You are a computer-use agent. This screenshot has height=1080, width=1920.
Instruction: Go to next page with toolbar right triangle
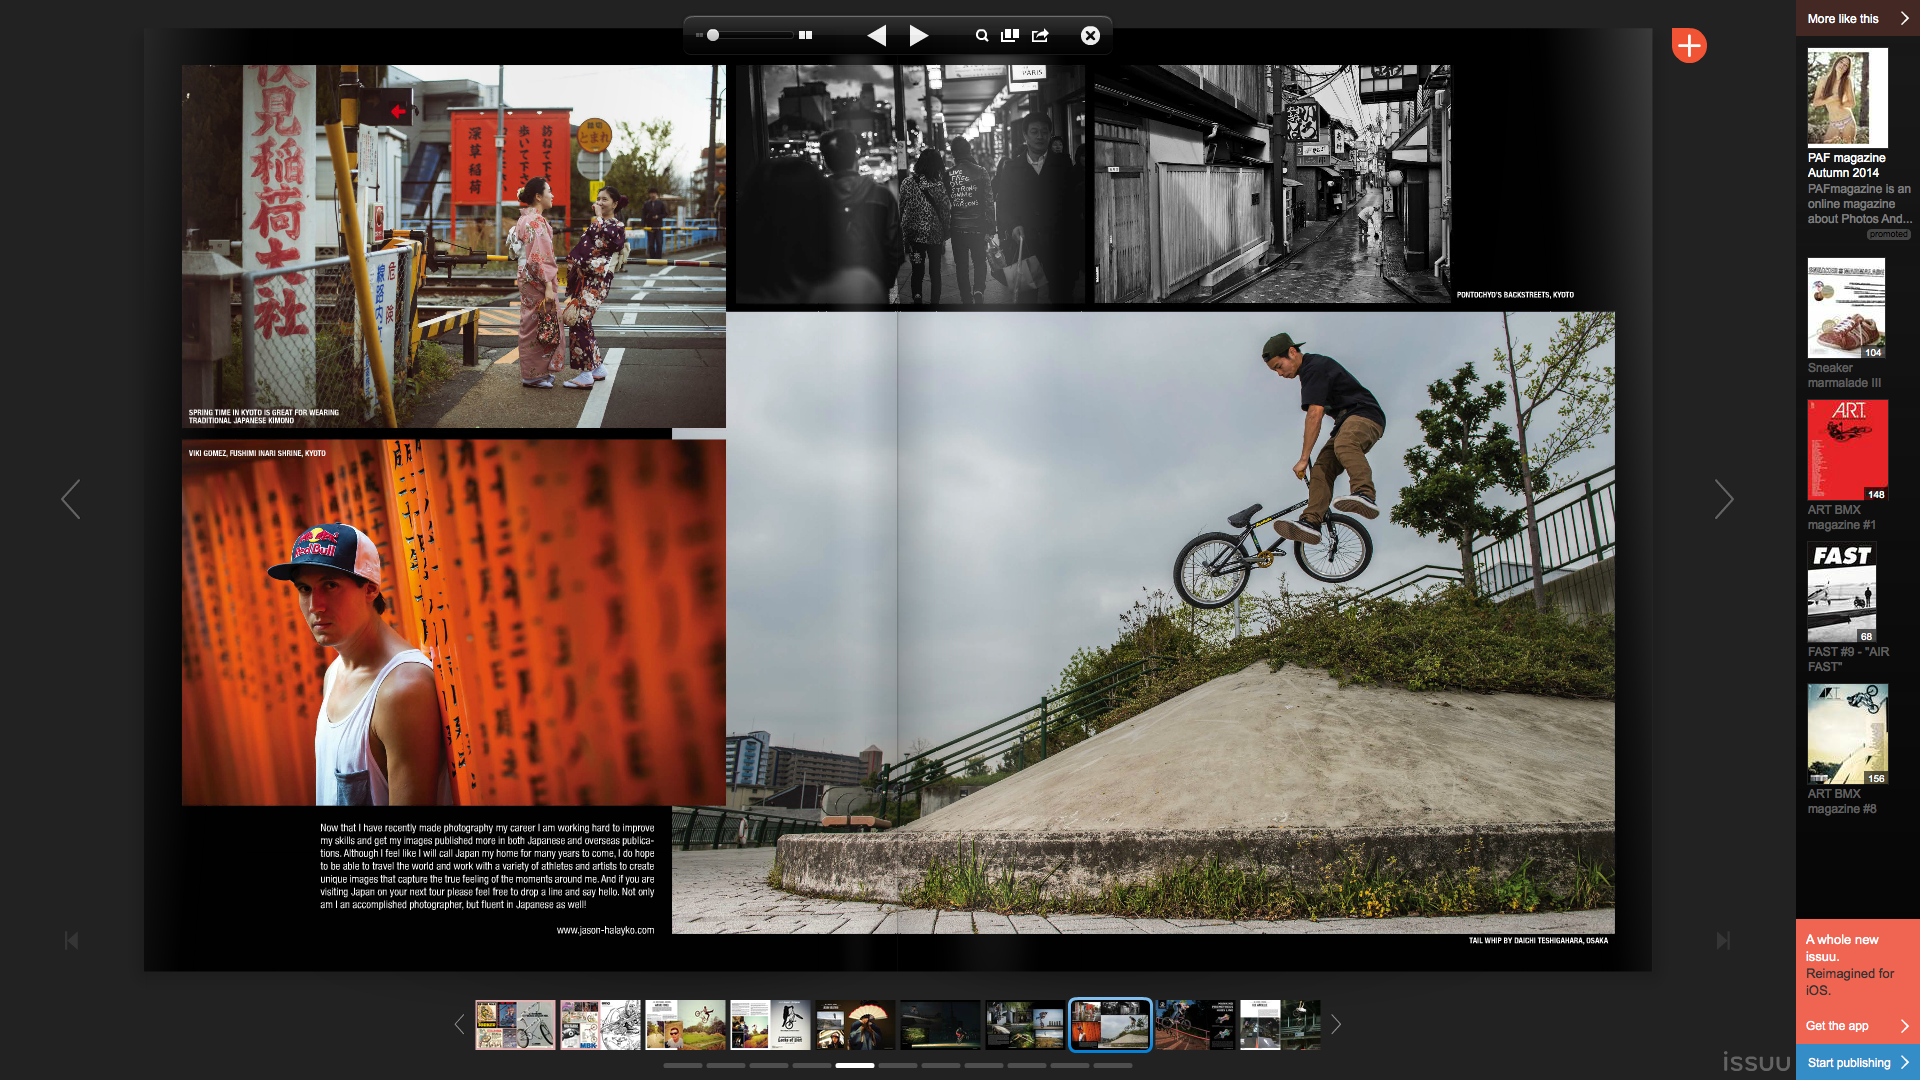(x=919, y=36)
